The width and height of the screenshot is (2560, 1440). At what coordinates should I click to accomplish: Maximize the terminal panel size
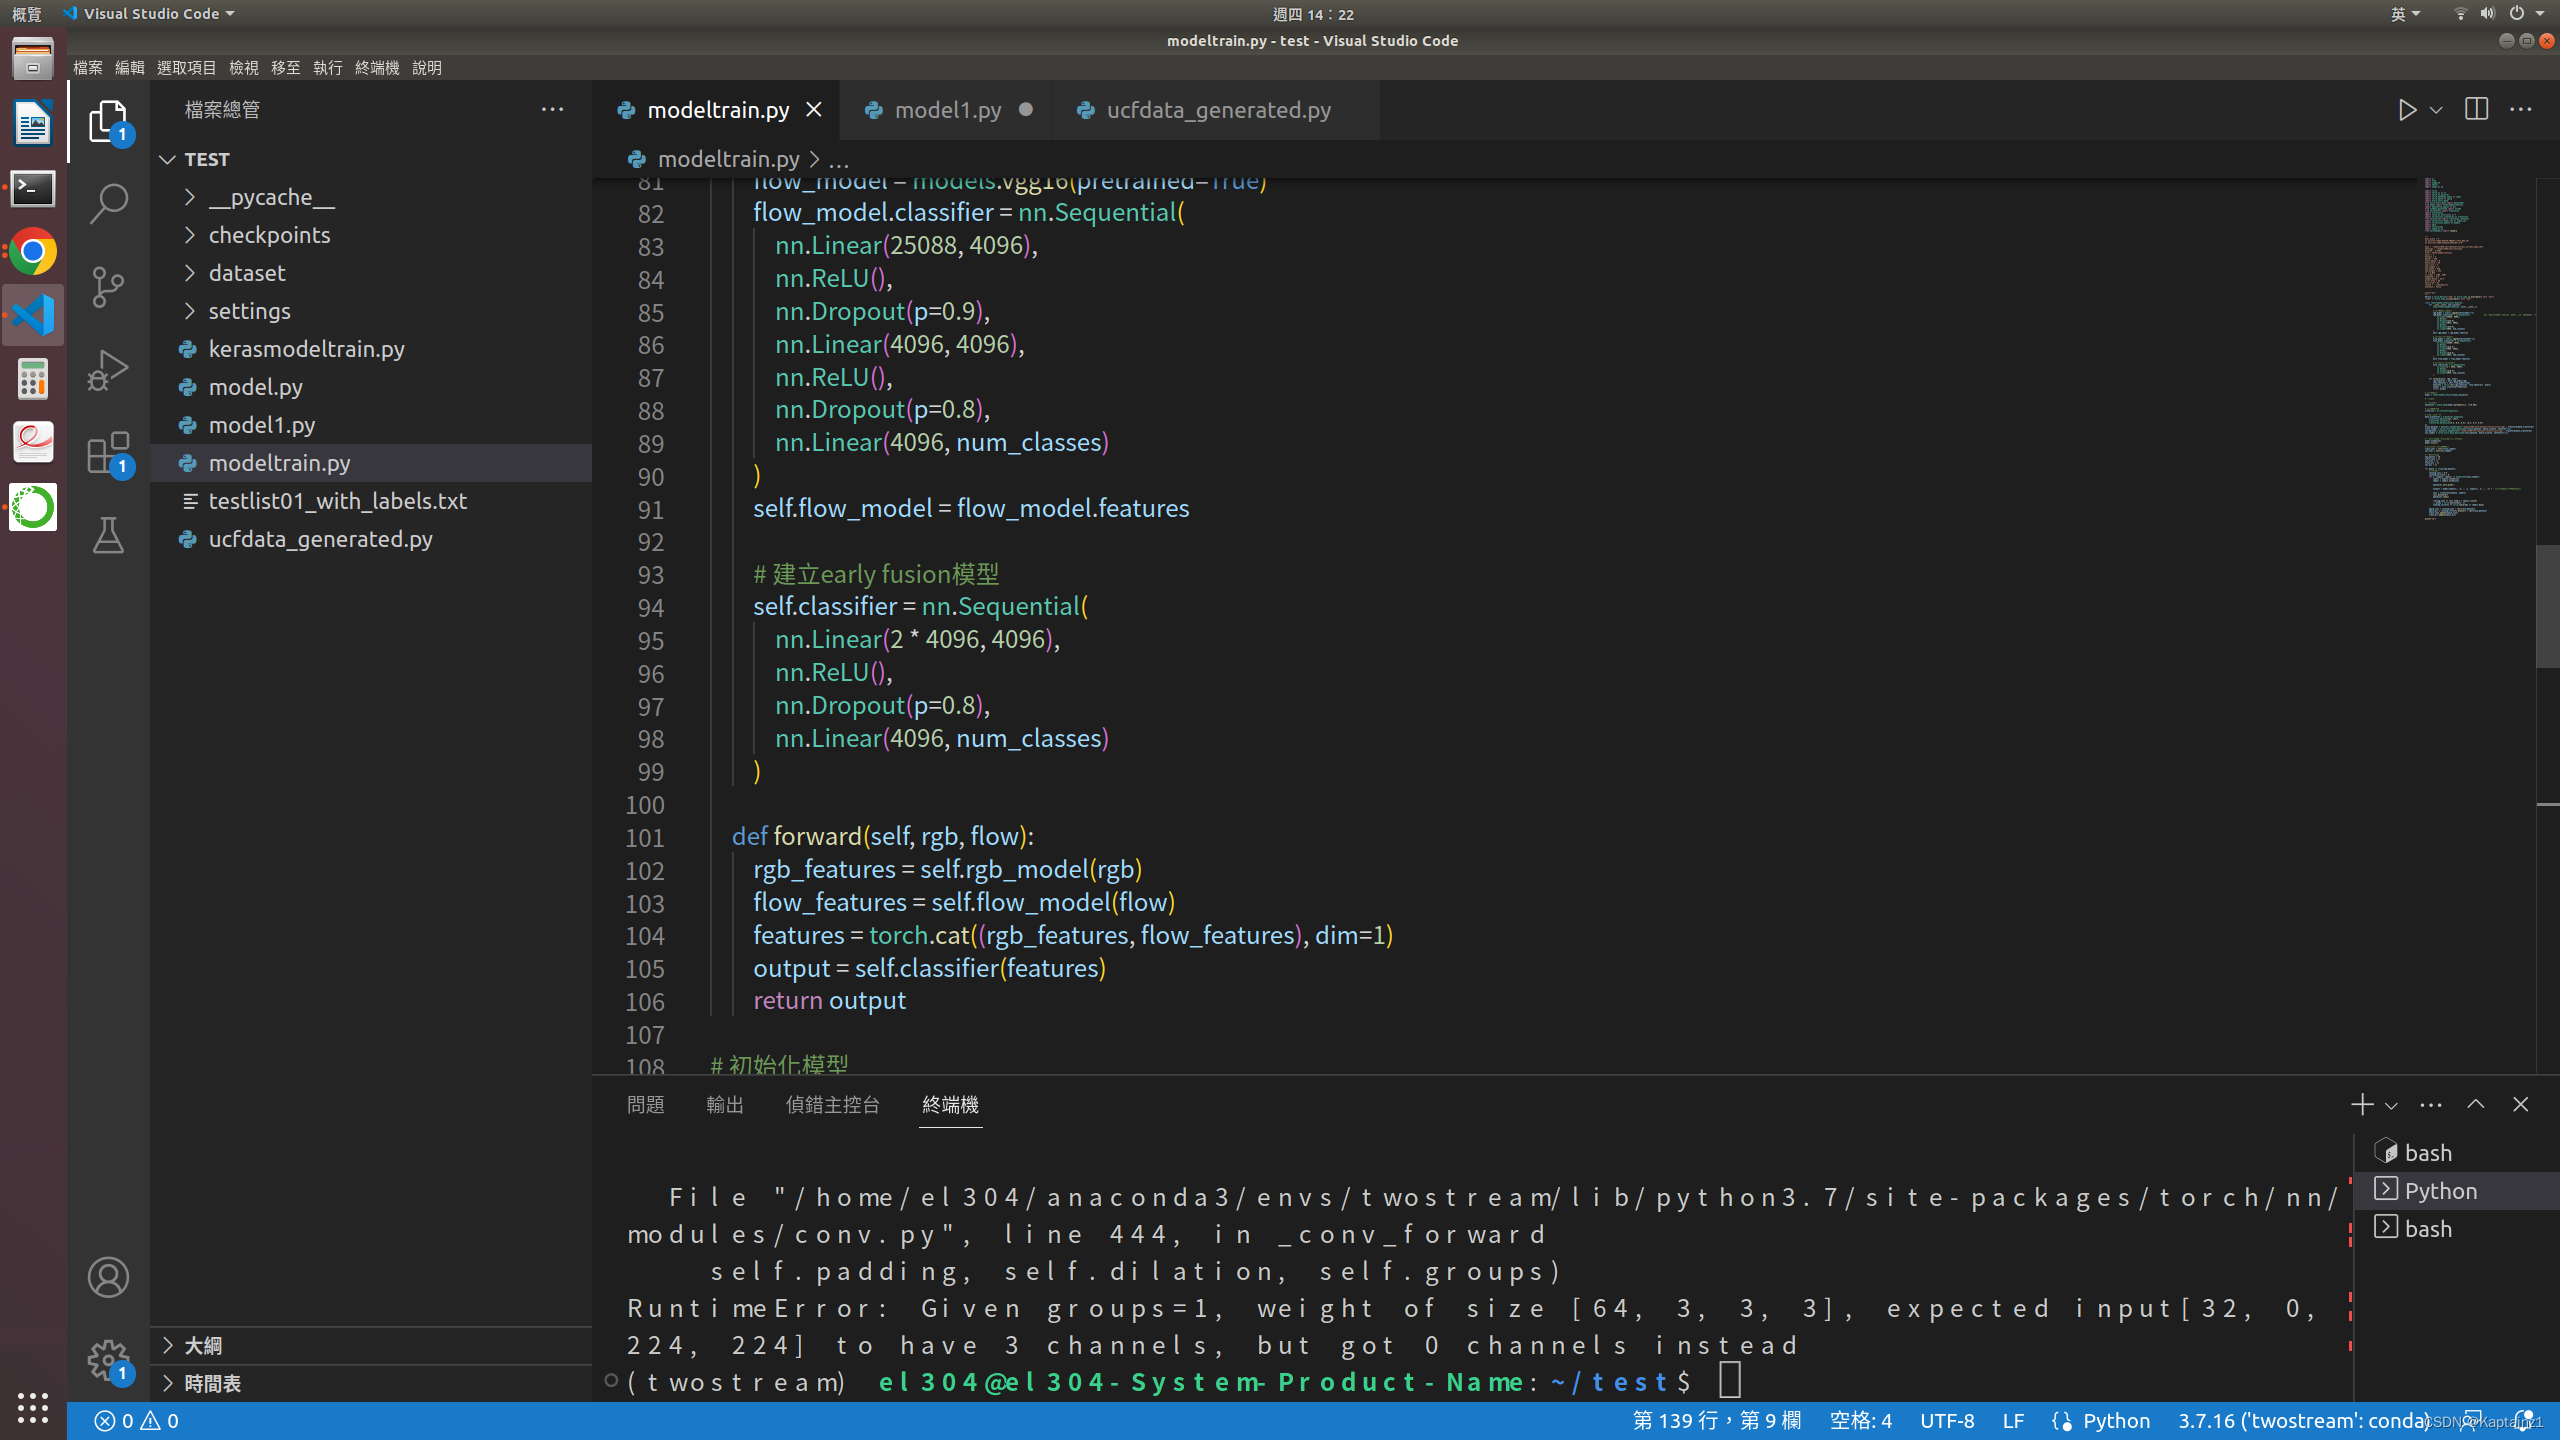[2475, 1104]
